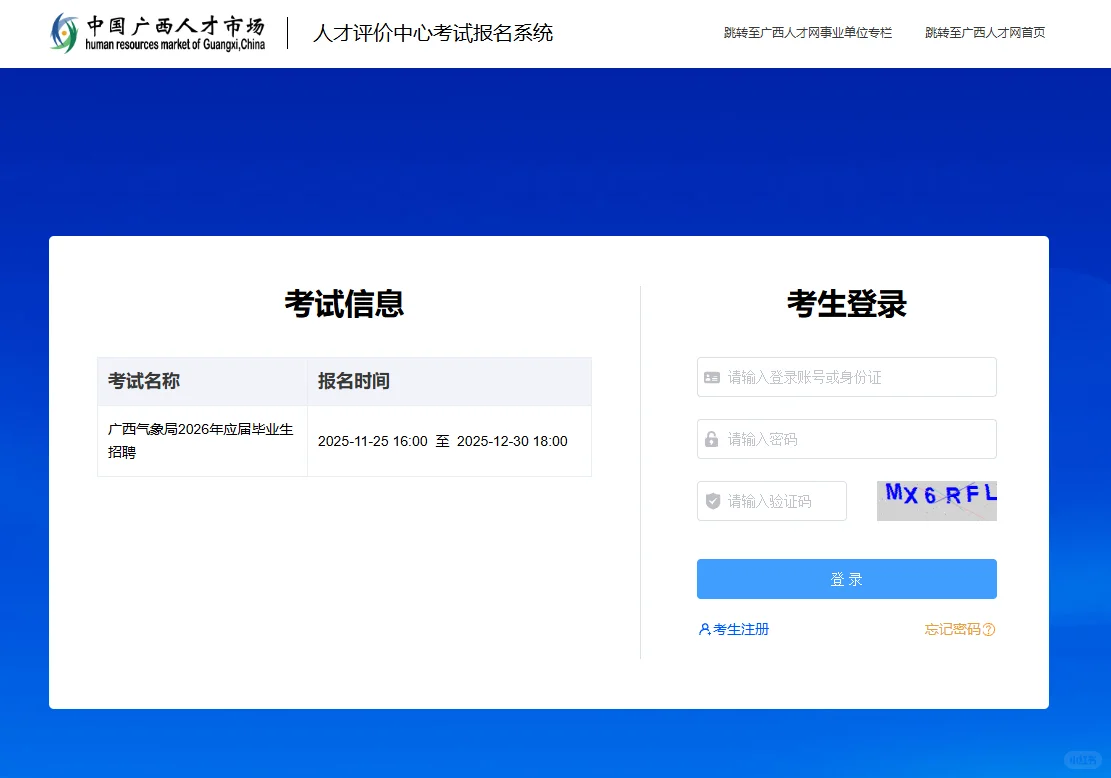The width and height of the screenshot is (1111, 778).
Task: Click the captcha image showing MX6RFL
Action: pyautogui.click(x=937, y=501)
